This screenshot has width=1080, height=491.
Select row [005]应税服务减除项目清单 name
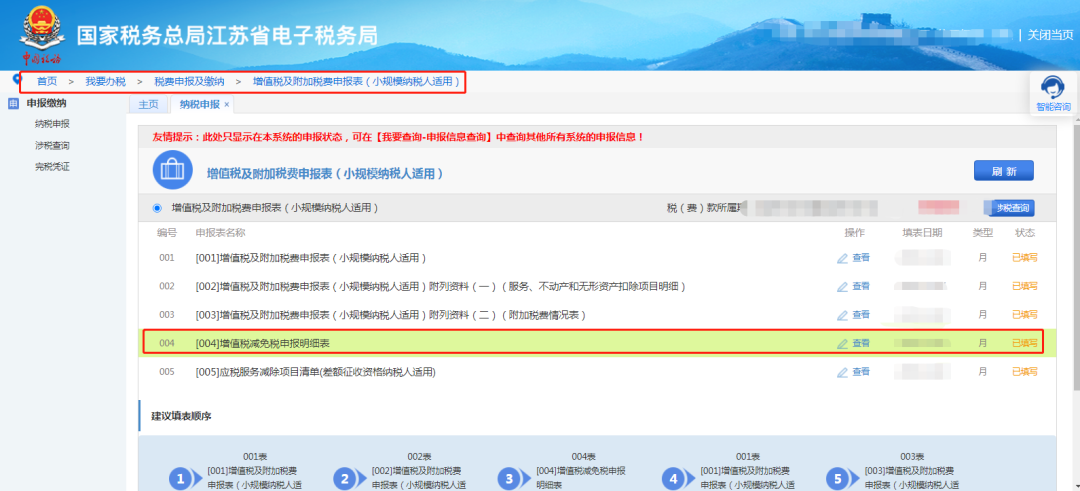click(316, 372)
